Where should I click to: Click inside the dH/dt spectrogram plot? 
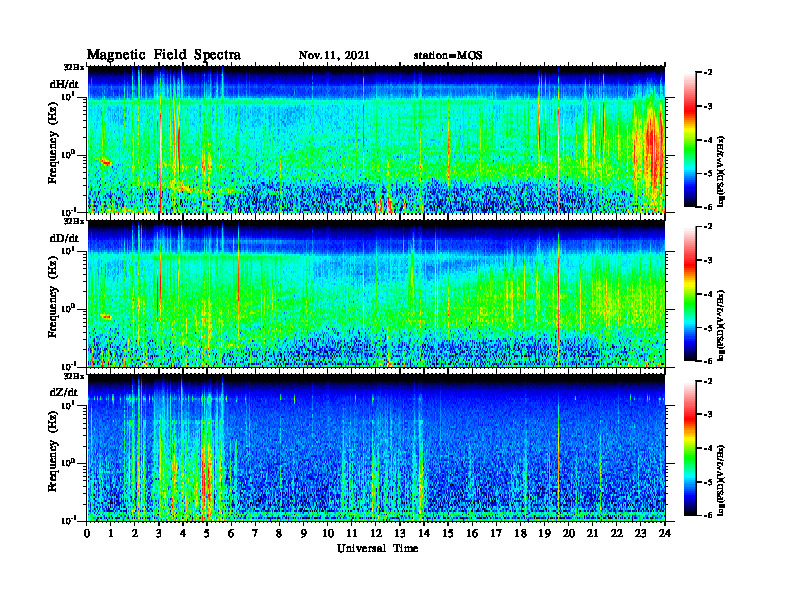[x=376, y=139]
